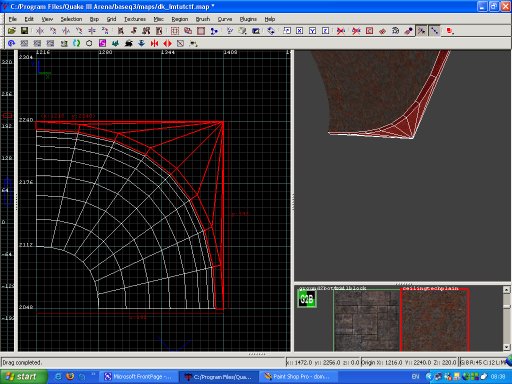Click the x-axis Rotate icon
The height and width of the screenshot is (384, 512).
tap(53, 31)
